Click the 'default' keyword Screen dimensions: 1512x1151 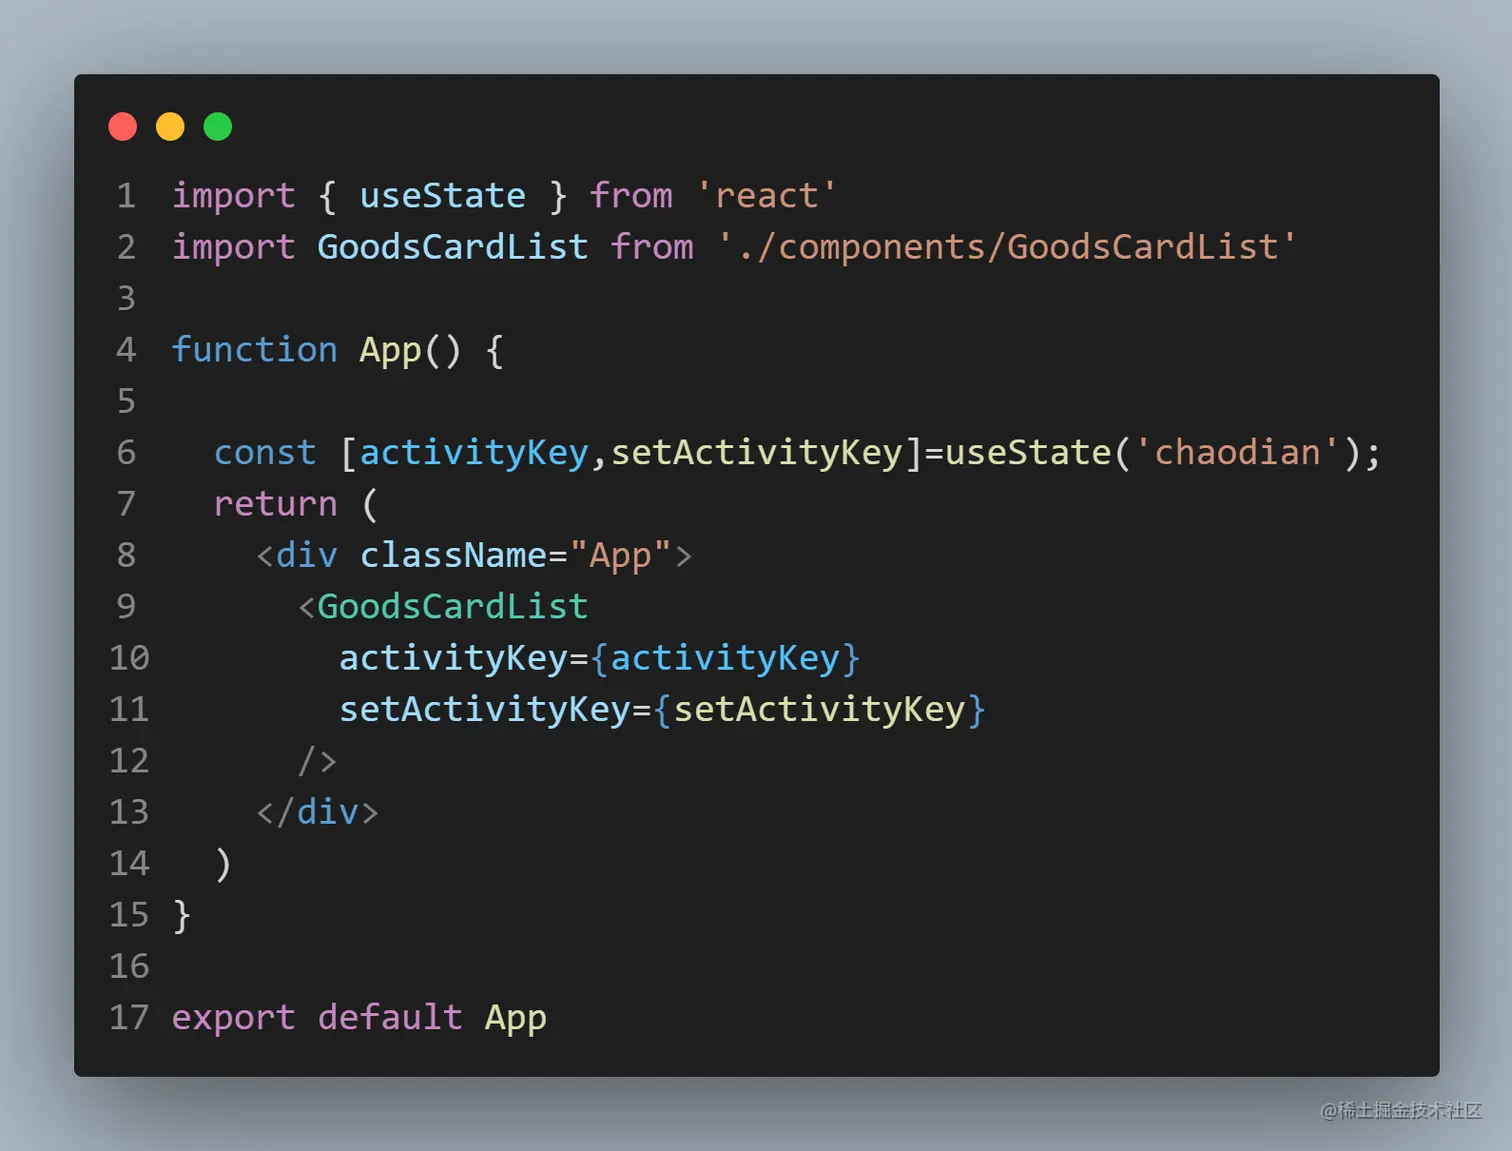point(390,1017)
